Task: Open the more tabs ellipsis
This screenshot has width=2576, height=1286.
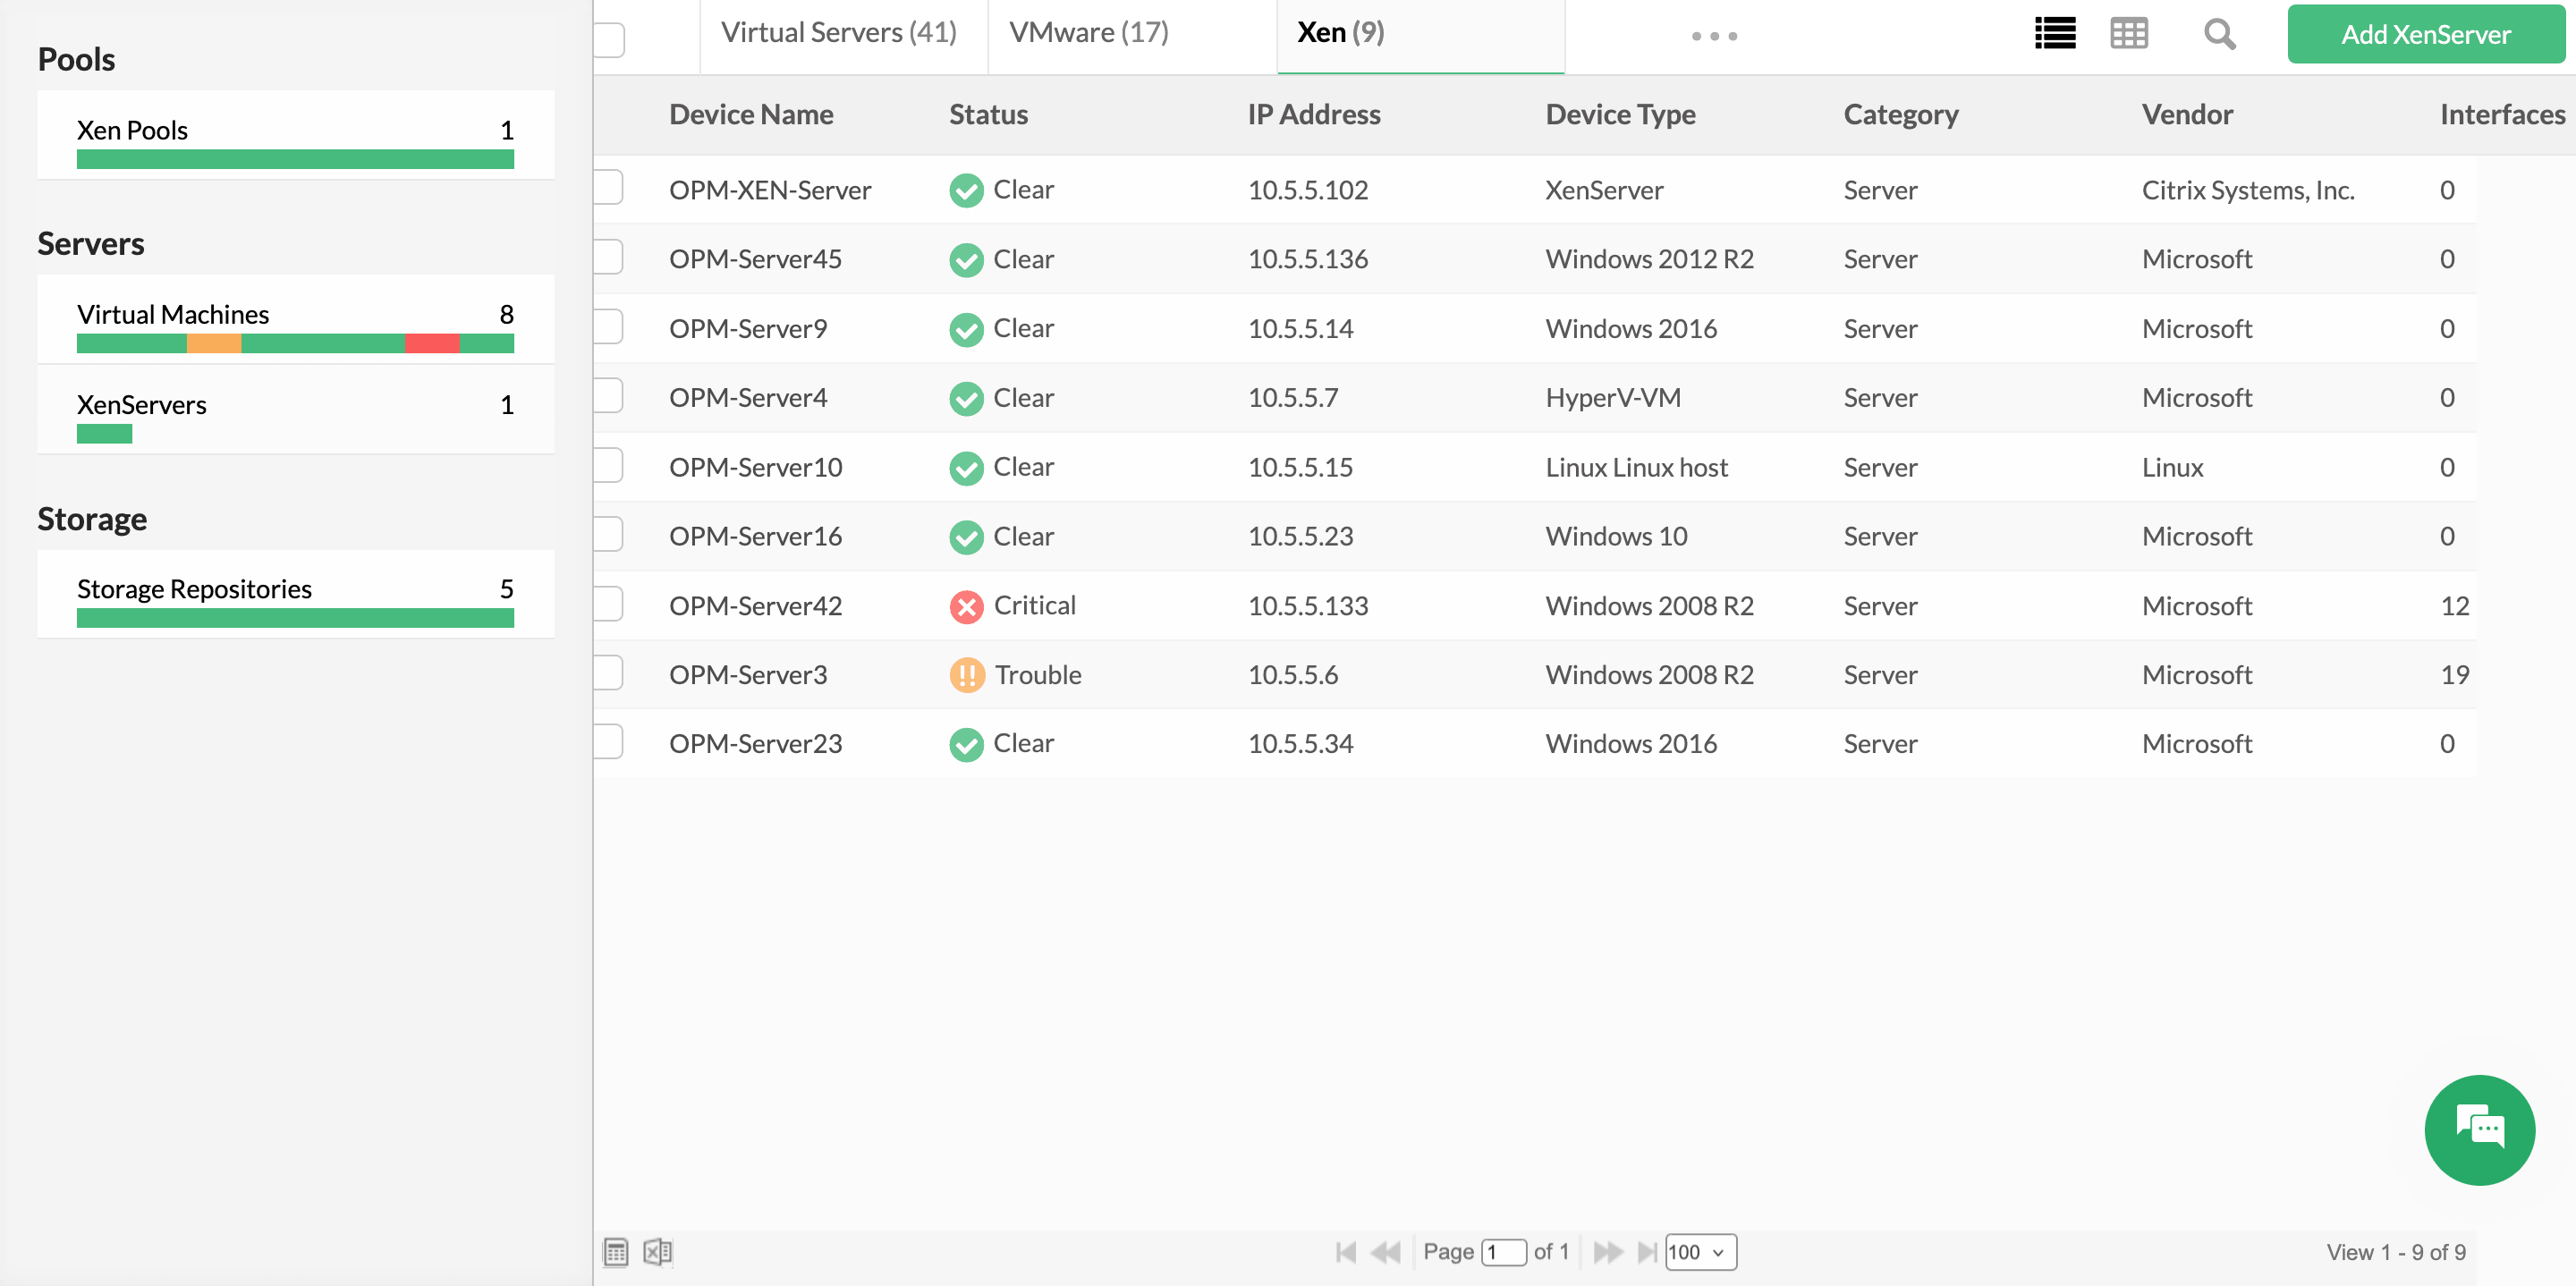Action: (x=1714, y=36)
